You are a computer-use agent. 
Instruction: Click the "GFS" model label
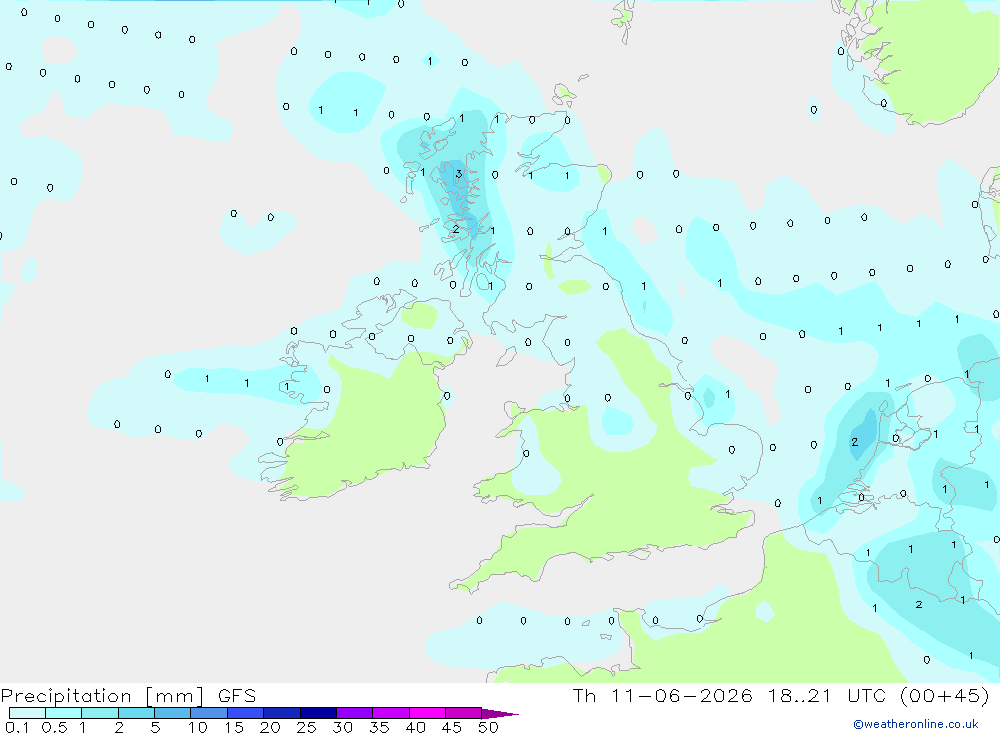coord(237,696)
